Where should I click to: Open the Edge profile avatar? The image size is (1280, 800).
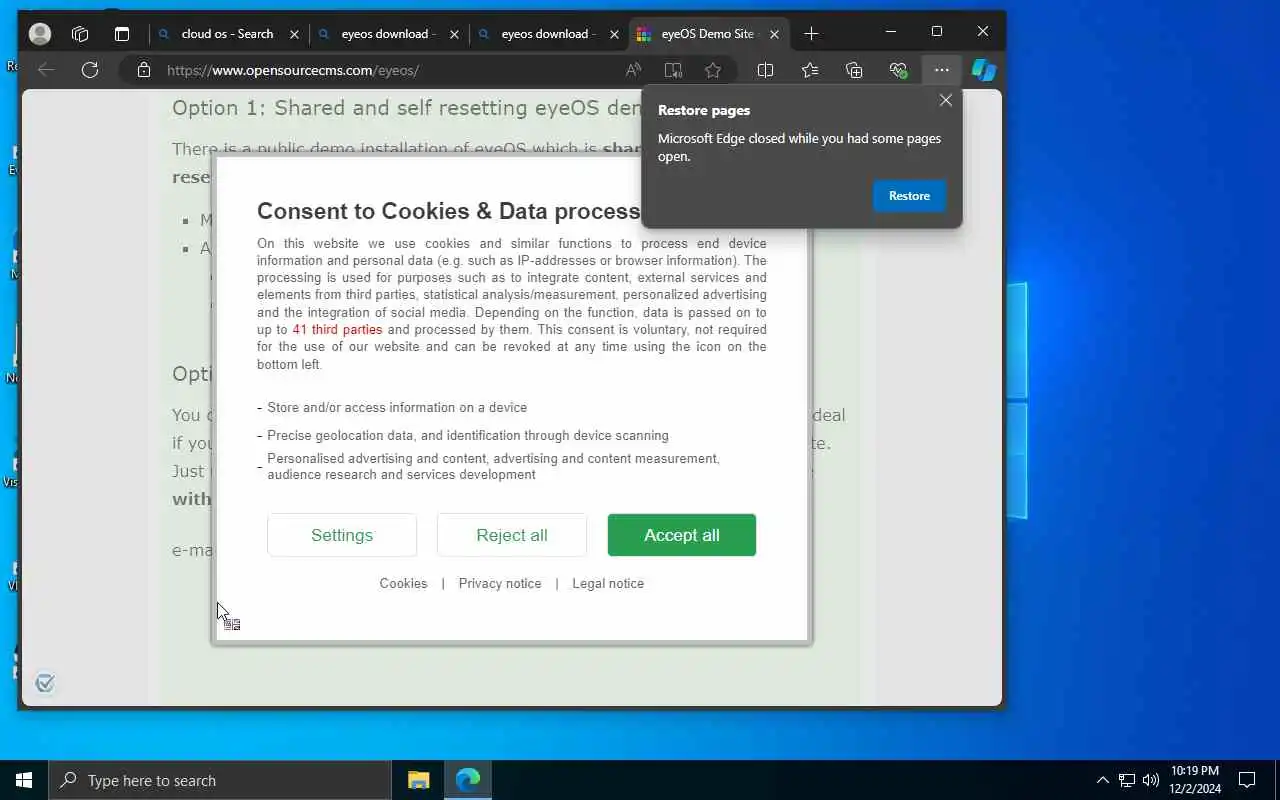(40, 33)
